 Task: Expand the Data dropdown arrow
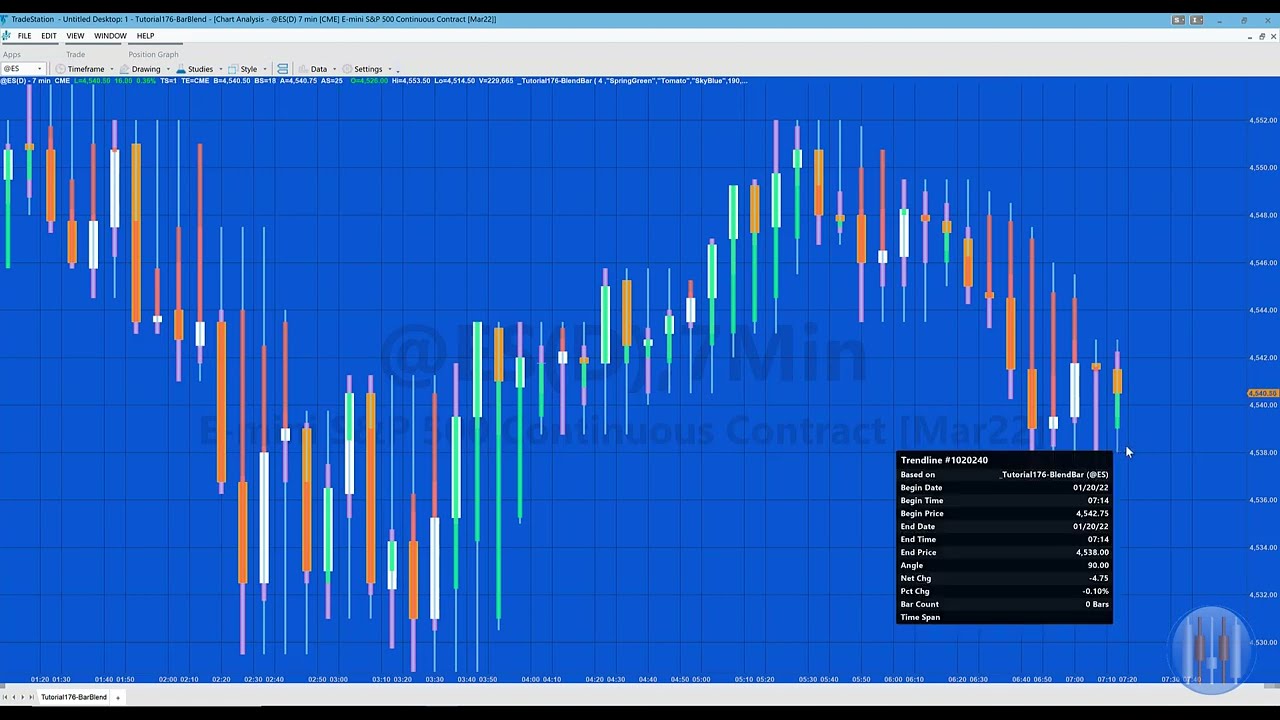(x=334, y=69)
